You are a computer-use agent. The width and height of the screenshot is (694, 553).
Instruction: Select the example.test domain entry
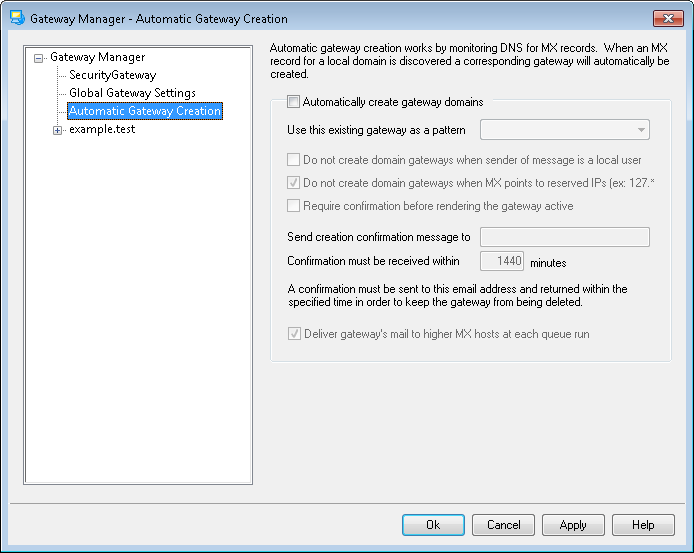[101, 130]
